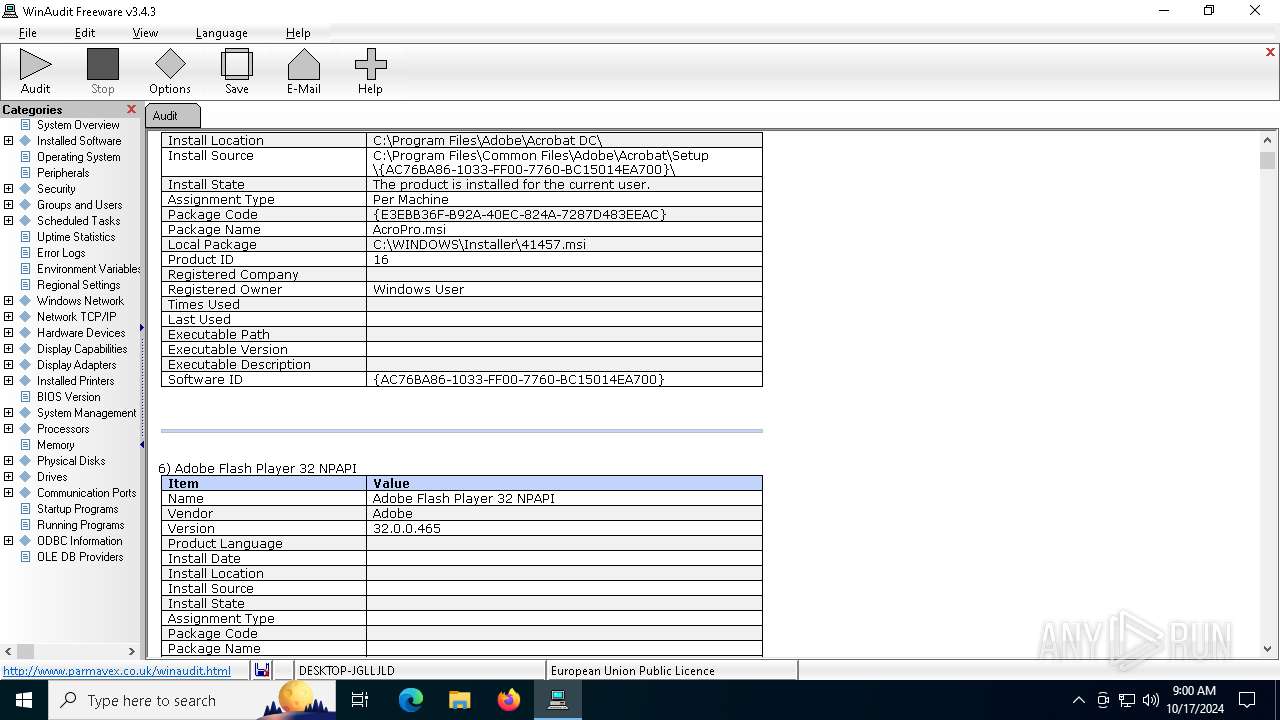
Task: Expand the Display Capabilities node
Action: [9, 349]
